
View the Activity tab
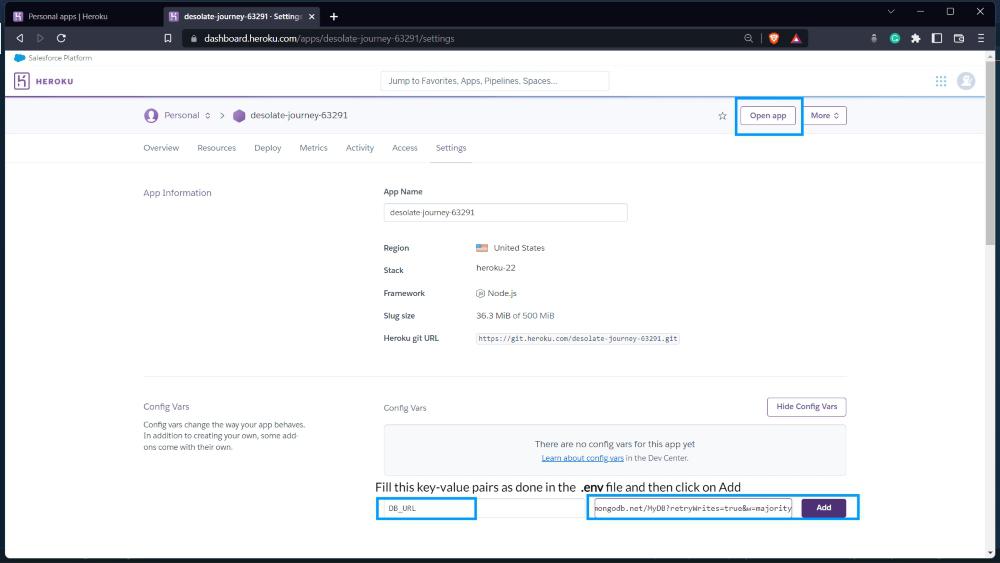pyautogui.click(x=360, y=148)
